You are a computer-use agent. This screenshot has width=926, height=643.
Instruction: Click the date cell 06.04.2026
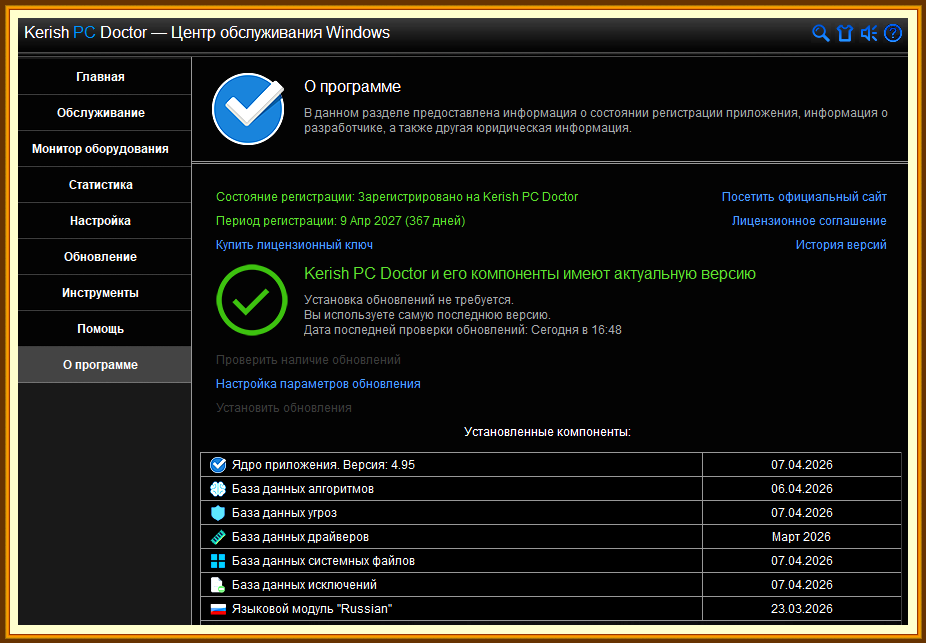click(801, 489)
